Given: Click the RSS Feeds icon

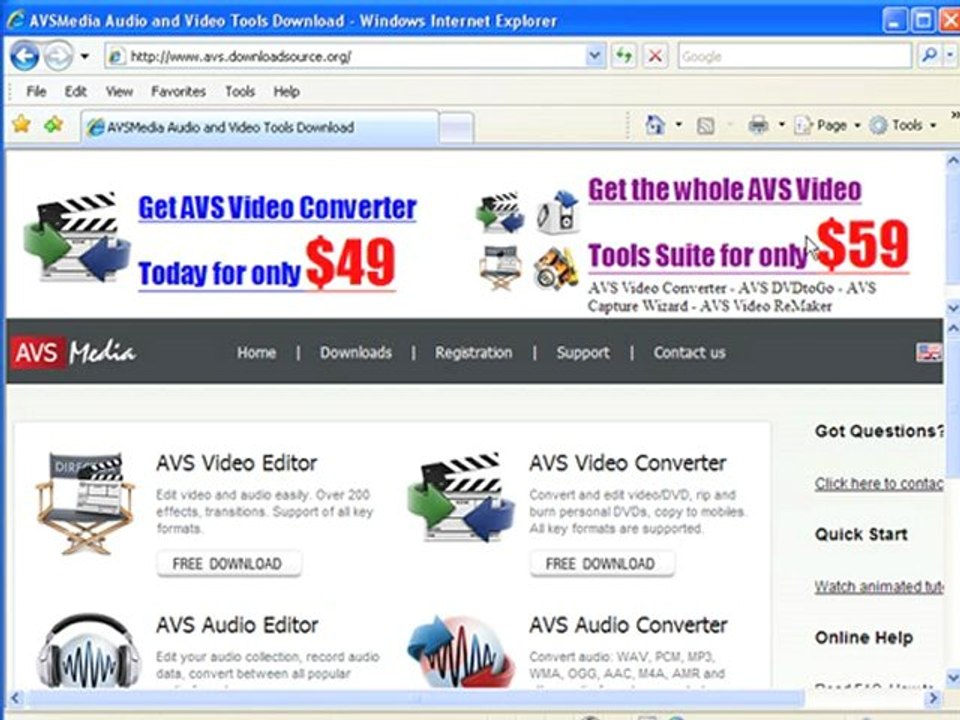Looking at the screenshot, I should (705, 126).
